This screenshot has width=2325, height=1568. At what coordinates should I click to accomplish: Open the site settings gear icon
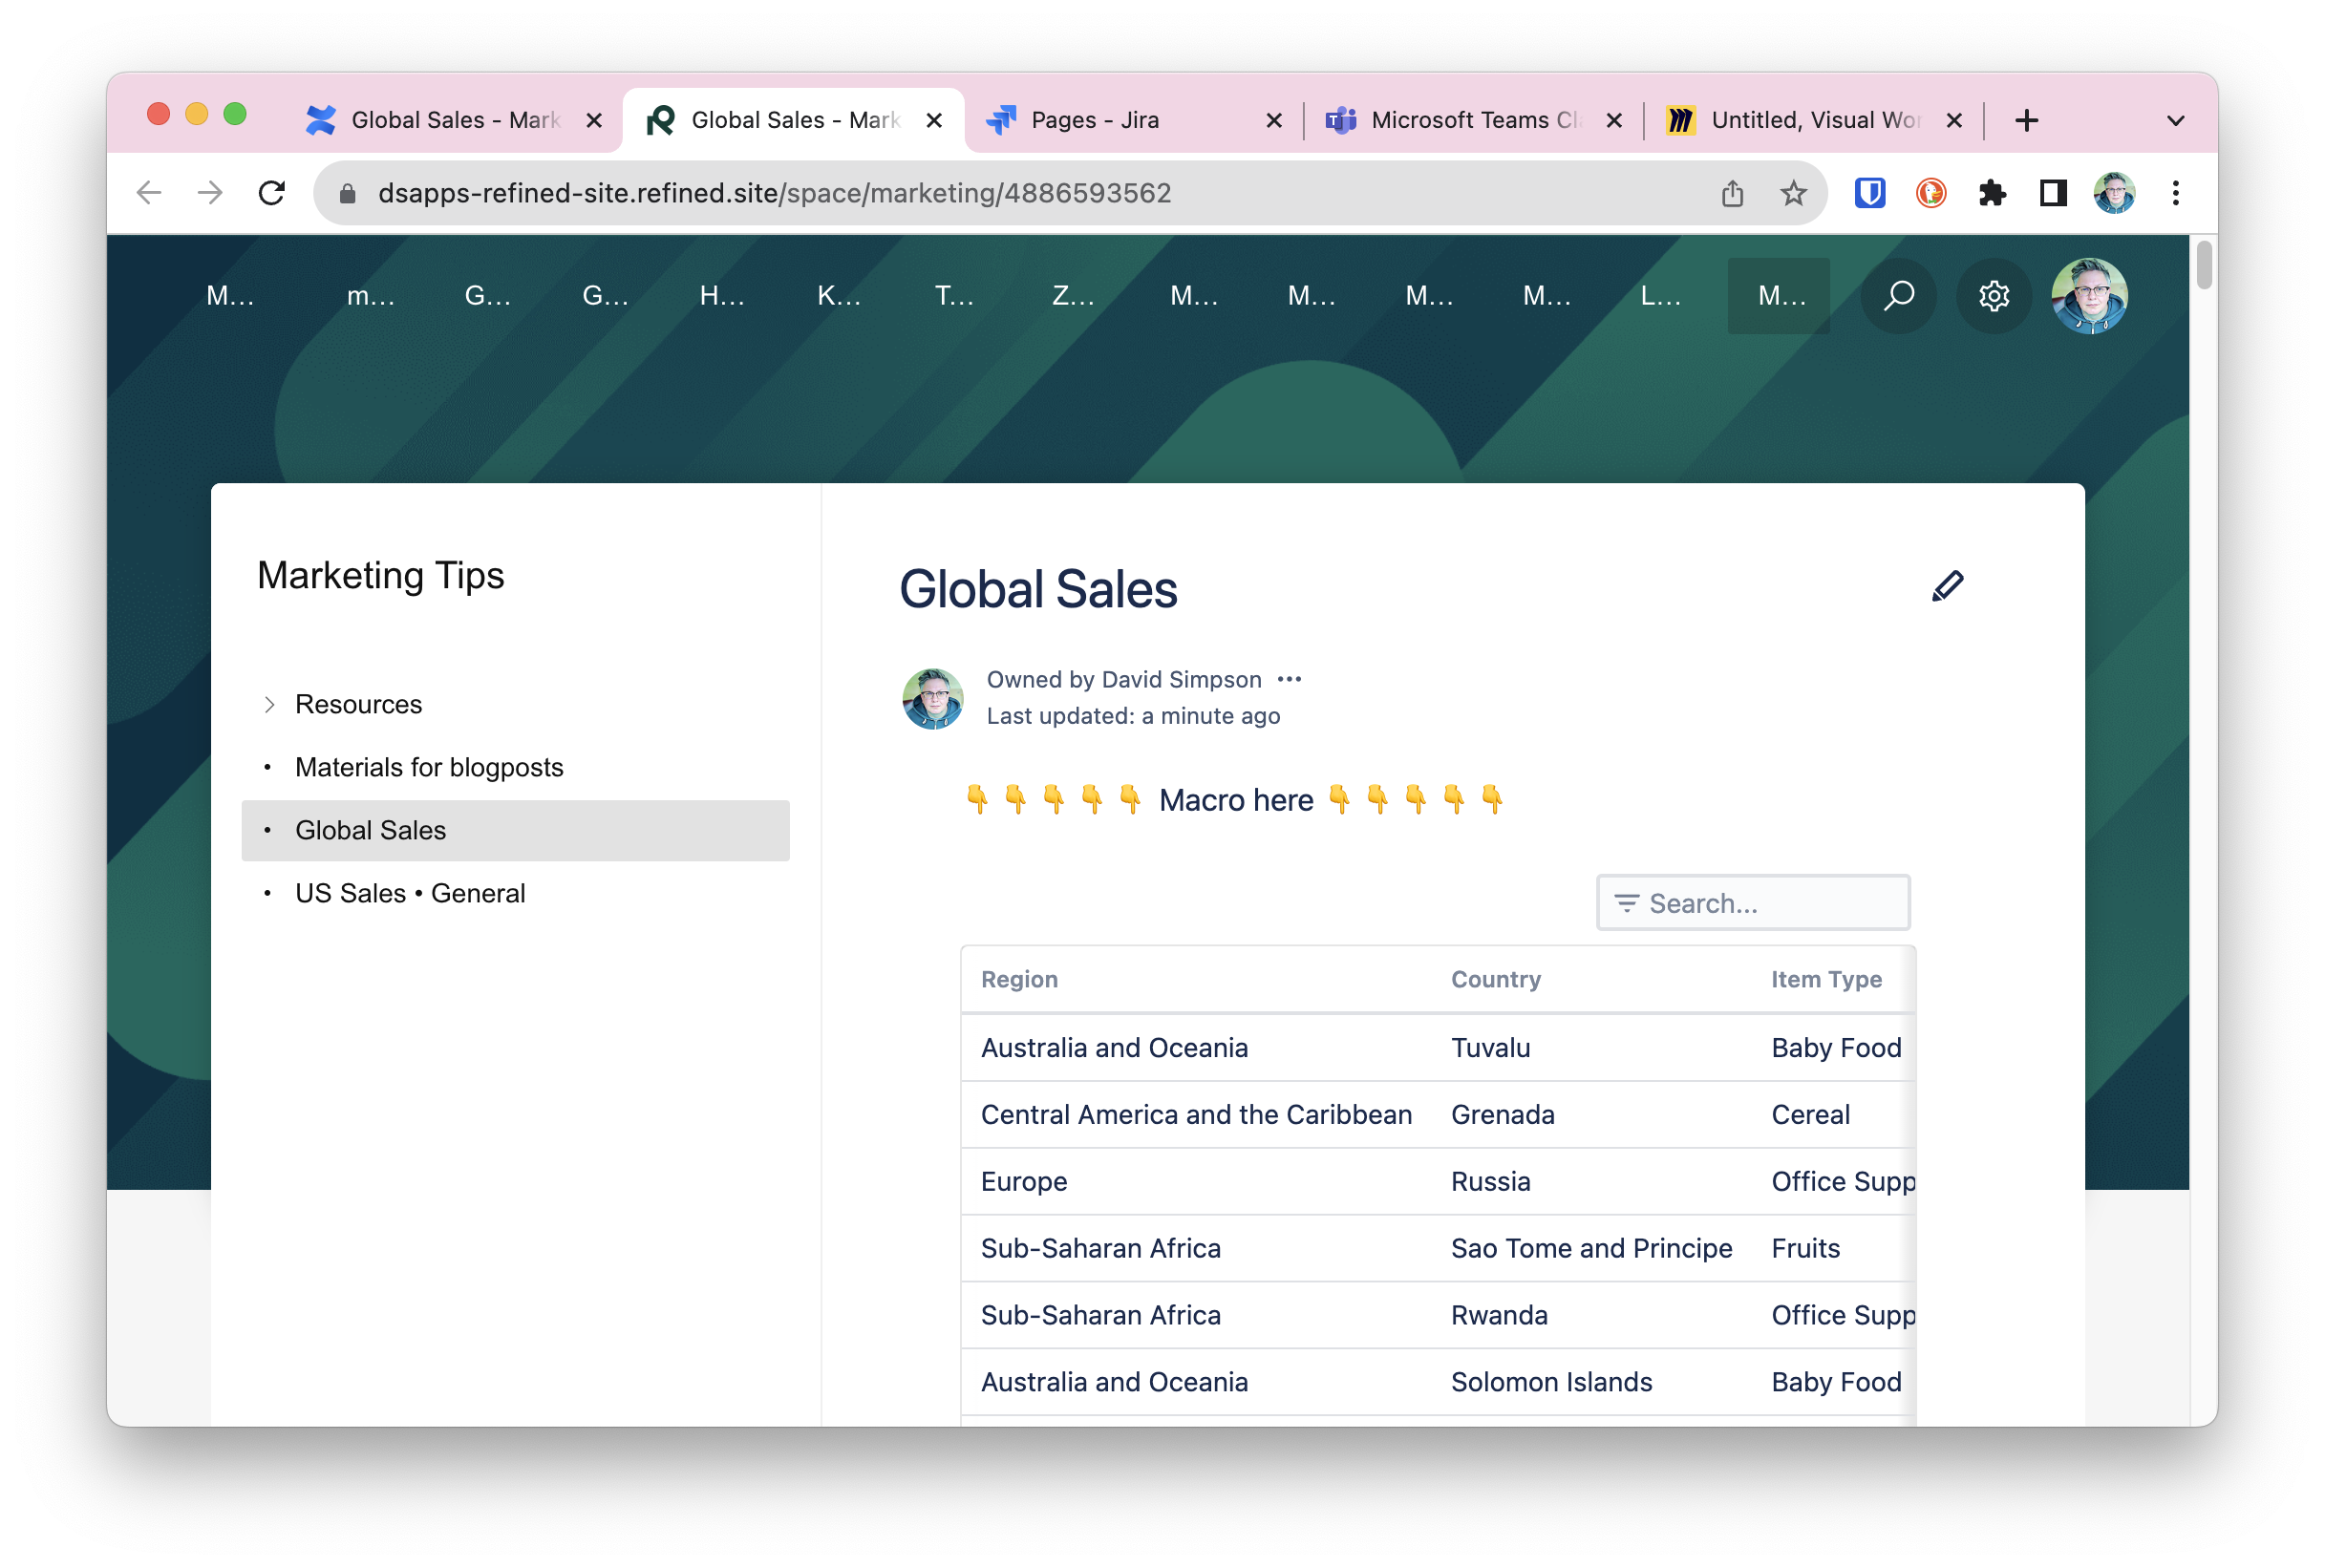tap(1993, 296)
